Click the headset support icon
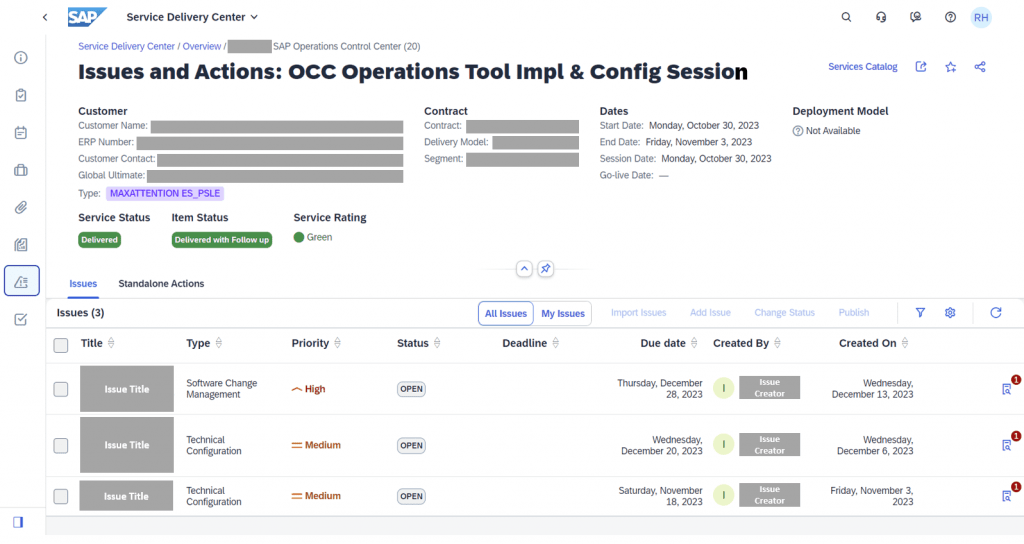The image size is (1024, 544). (880, 18)
